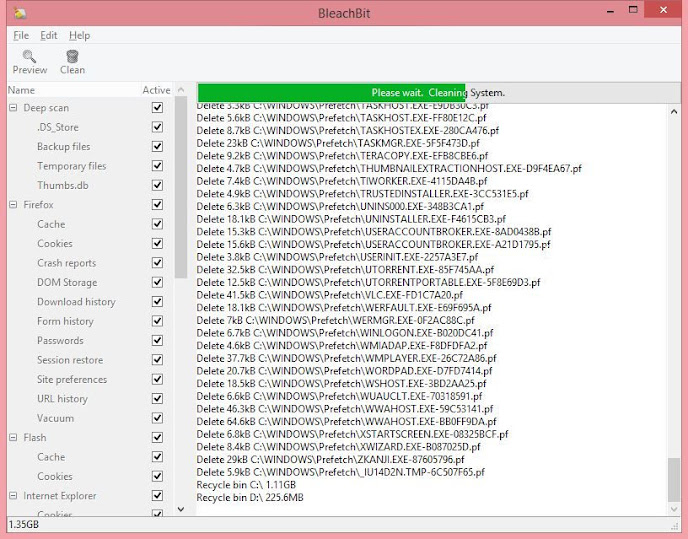Open the Edit menu

click(x=49, y=36)
